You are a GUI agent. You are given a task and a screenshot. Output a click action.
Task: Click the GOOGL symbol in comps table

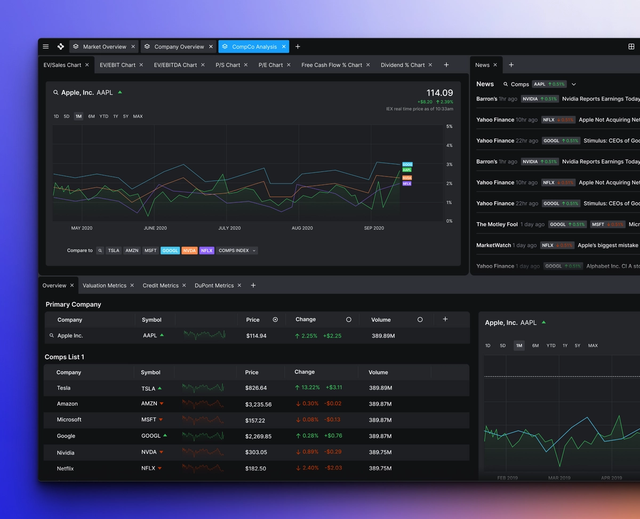[x=151, y=436]
